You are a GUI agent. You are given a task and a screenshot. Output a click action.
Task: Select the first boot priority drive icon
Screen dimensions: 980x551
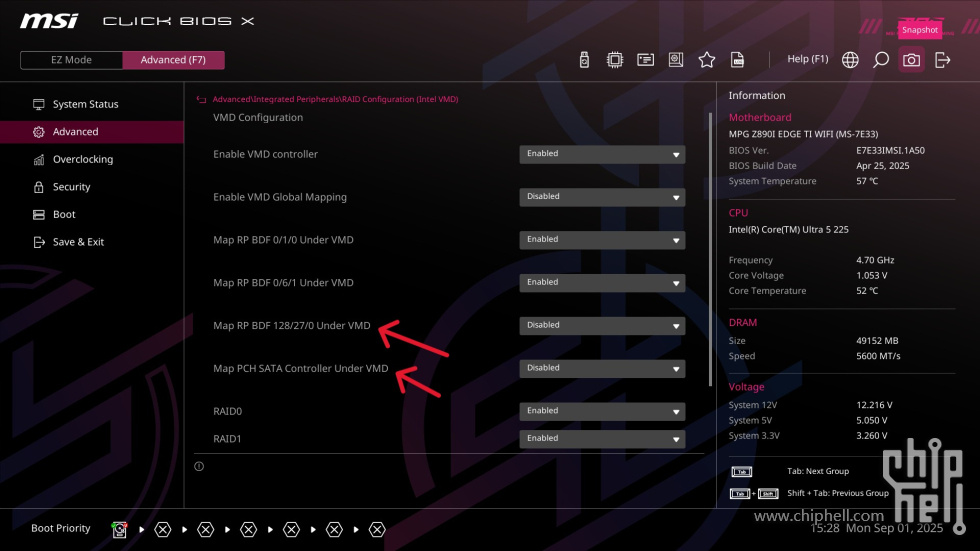pos(119,530)
